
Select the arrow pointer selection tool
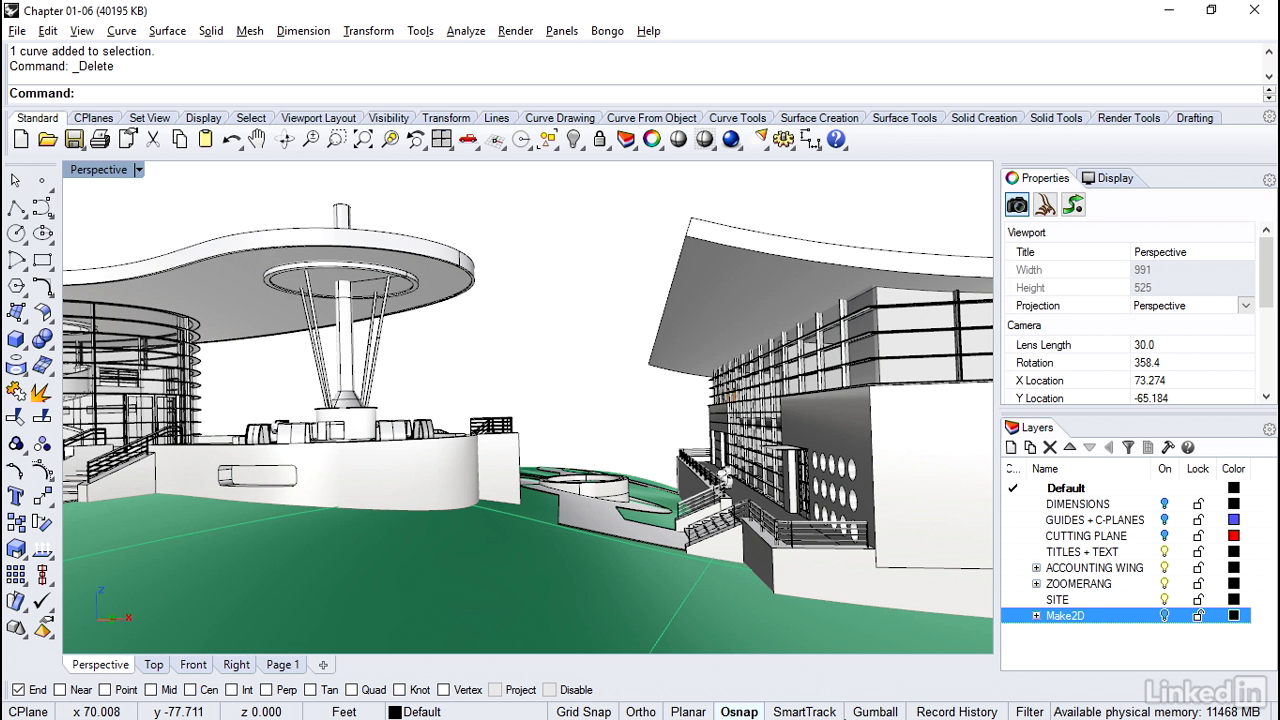16,180
